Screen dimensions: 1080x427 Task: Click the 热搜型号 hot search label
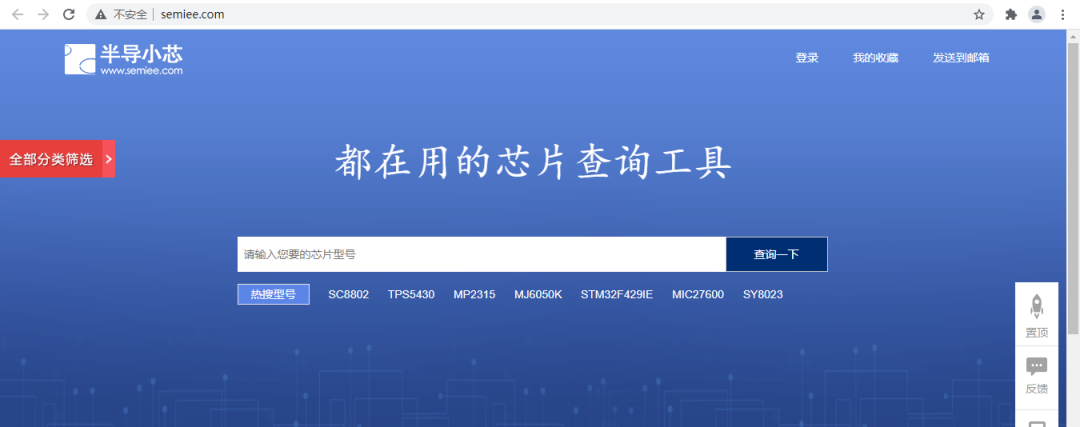point(273,294)
